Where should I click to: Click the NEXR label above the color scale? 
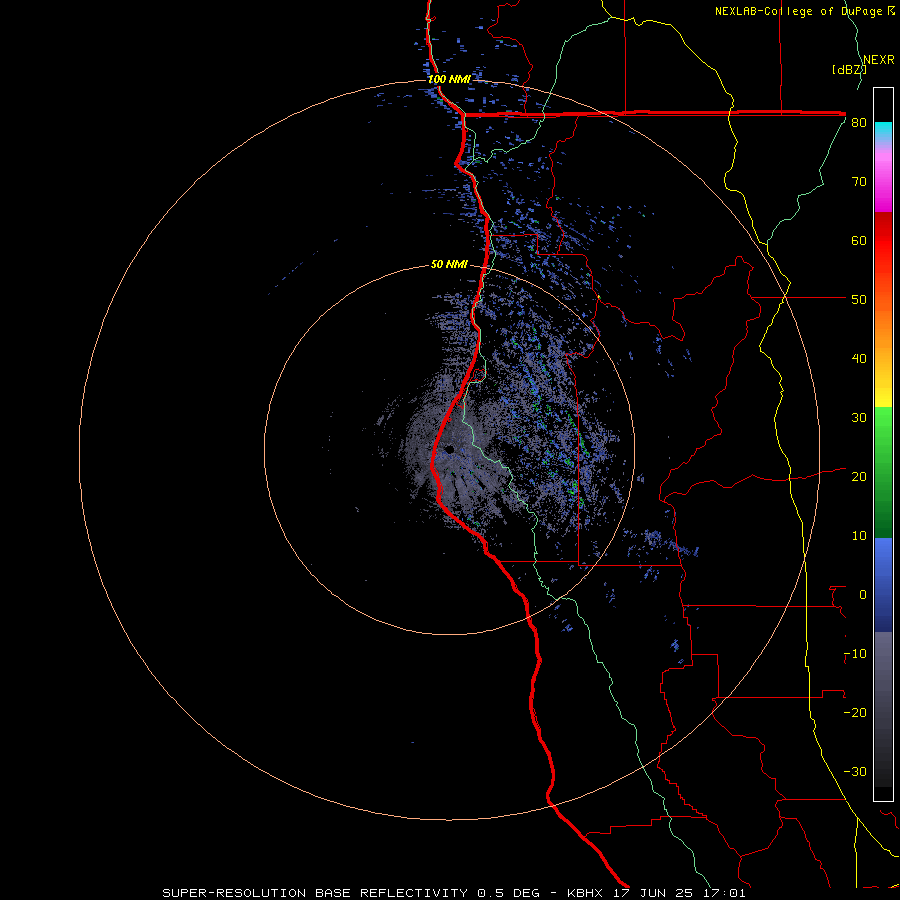tap(879, 60)
